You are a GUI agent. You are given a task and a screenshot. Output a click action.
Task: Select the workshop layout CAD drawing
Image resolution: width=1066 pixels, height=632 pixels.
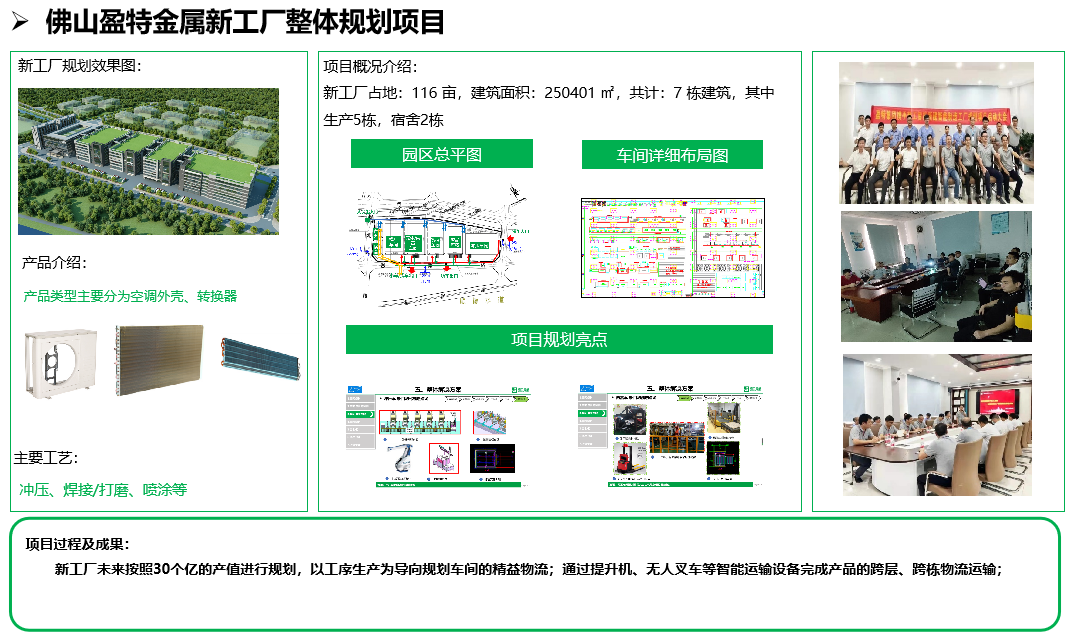tap(672, 248)
